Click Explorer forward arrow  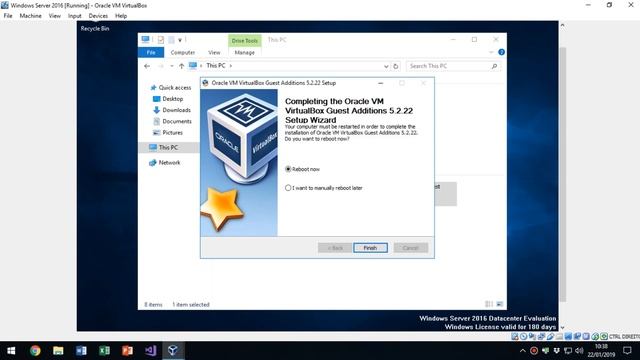coord(160,66)
